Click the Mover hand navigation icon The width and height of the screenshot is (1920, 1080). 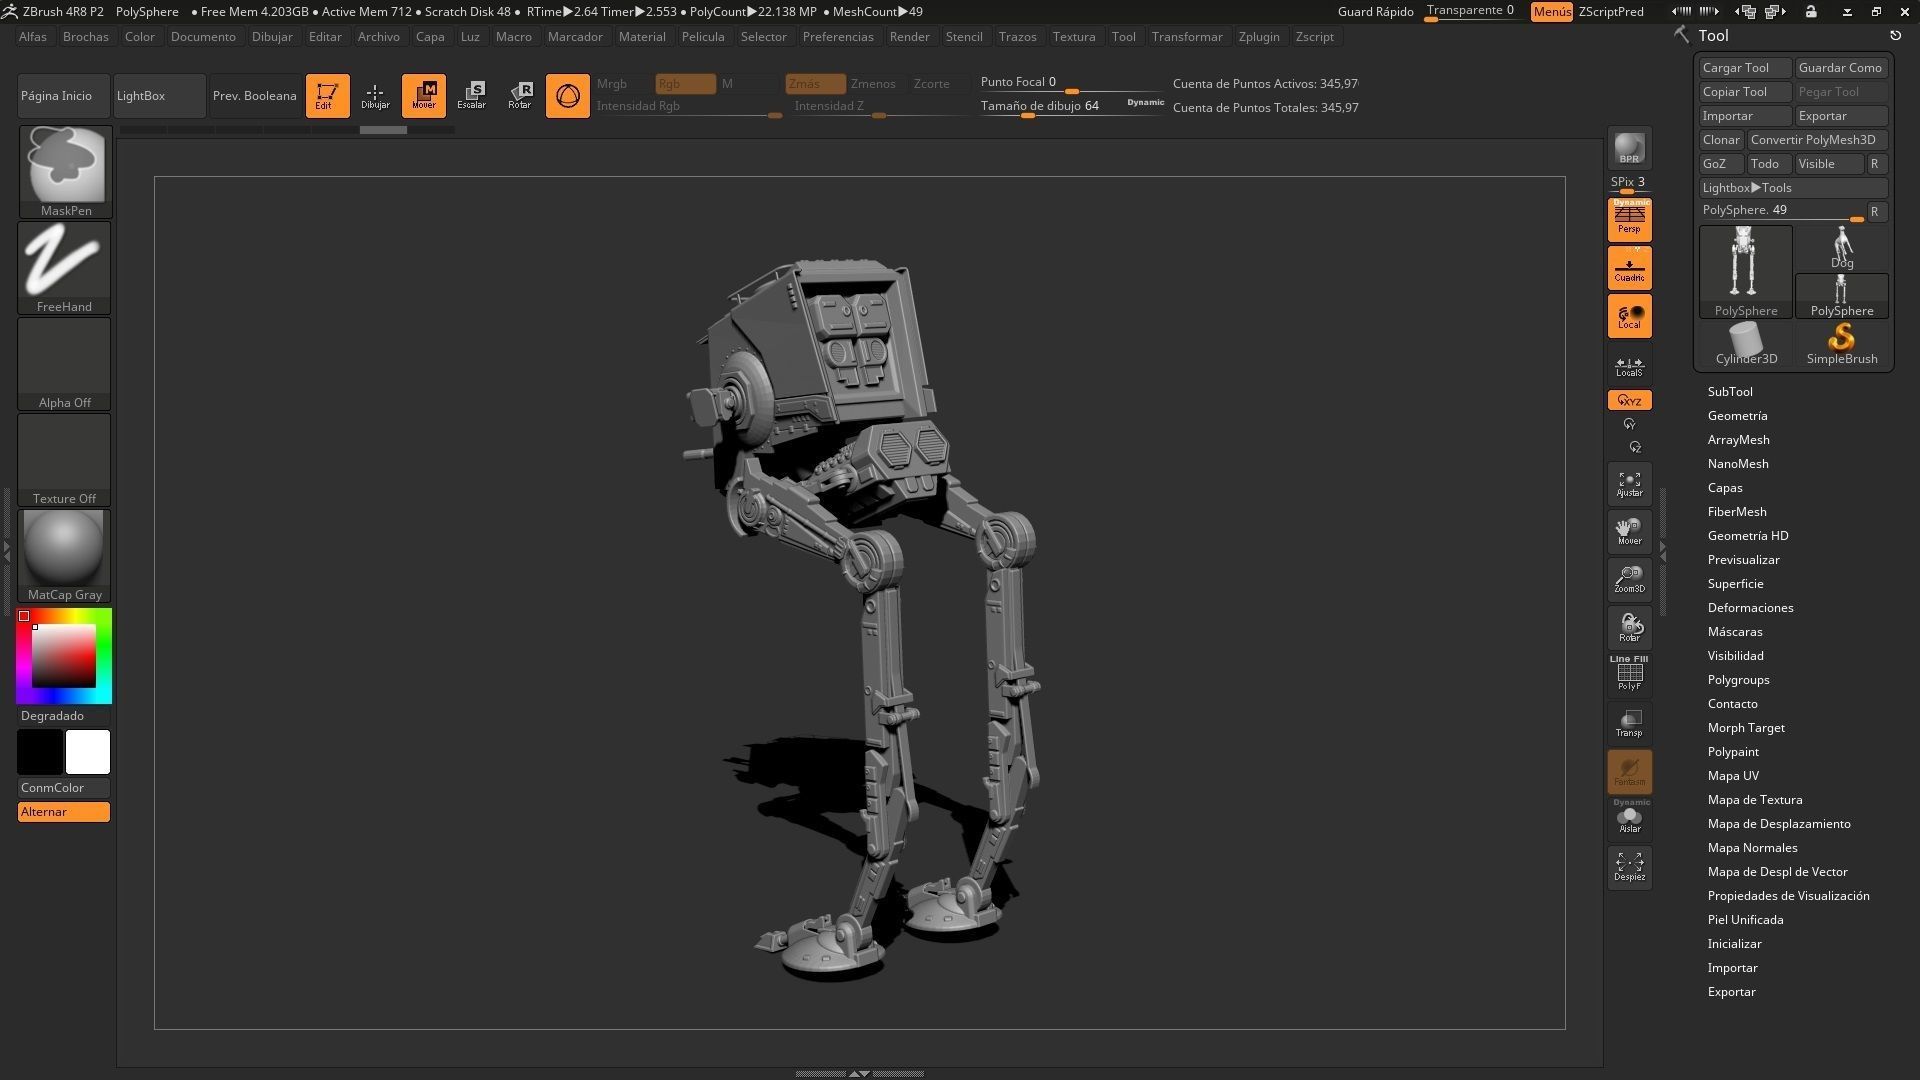point(1629,532)
